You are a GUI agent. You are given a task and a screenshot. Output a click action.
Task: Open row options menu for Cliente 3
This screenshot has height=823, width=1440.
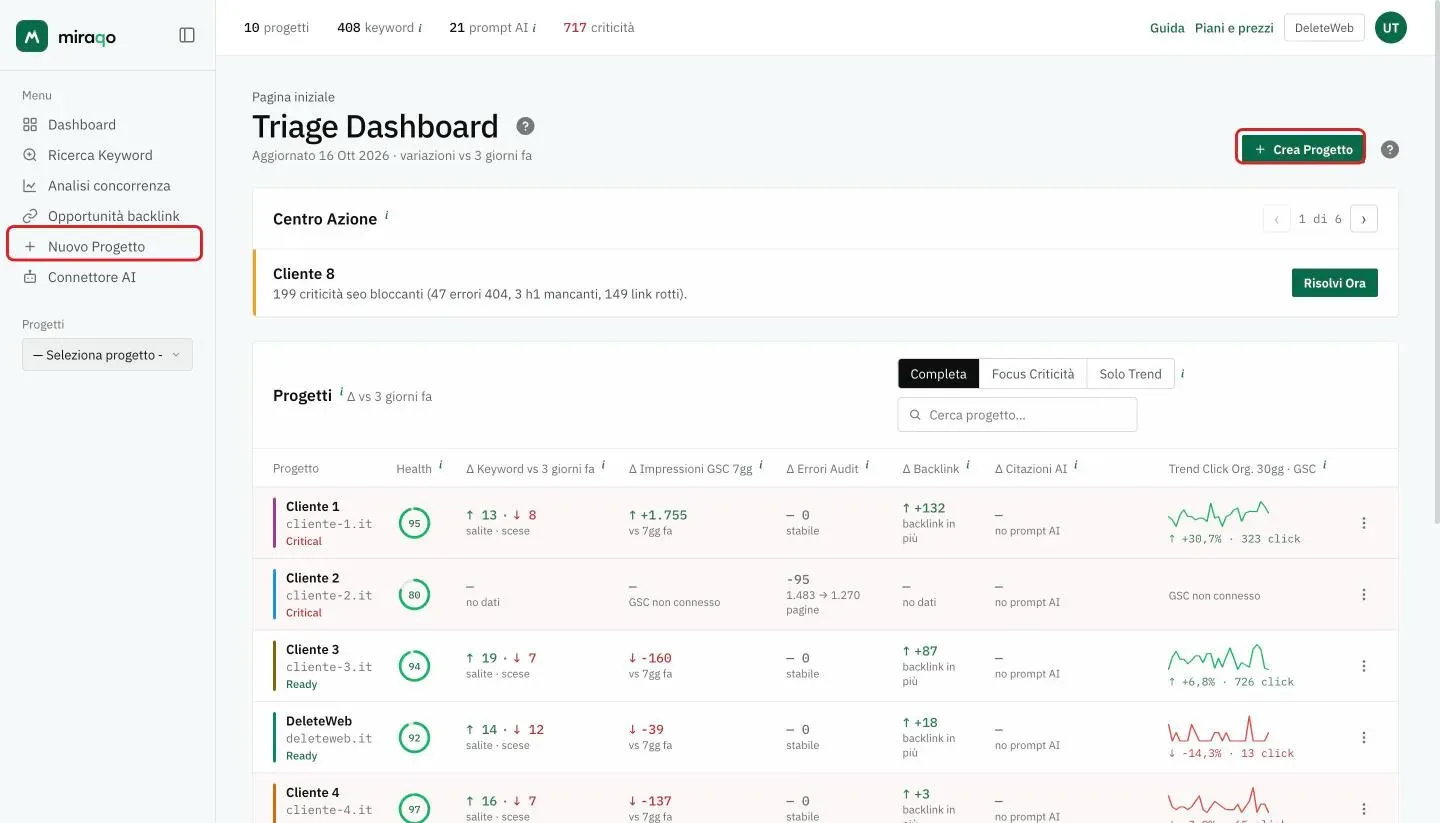tap(1364, 666)
